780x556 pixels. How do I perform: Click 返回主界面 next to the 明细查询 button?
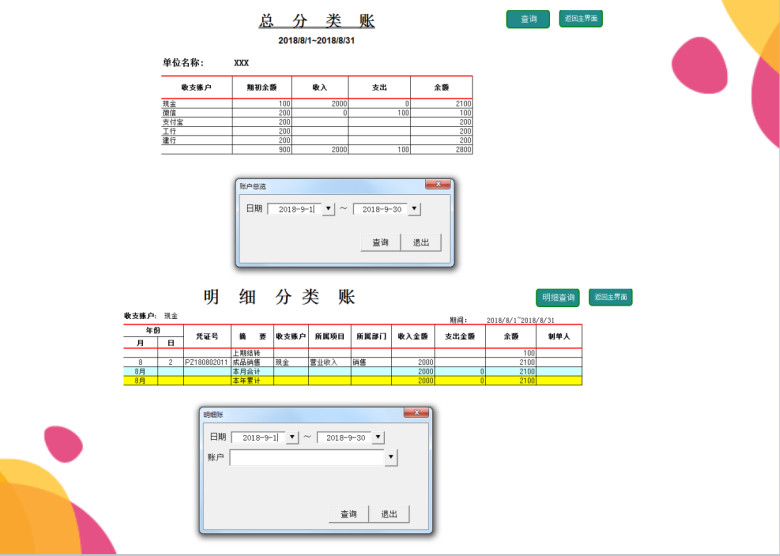(x=610, y=297)
